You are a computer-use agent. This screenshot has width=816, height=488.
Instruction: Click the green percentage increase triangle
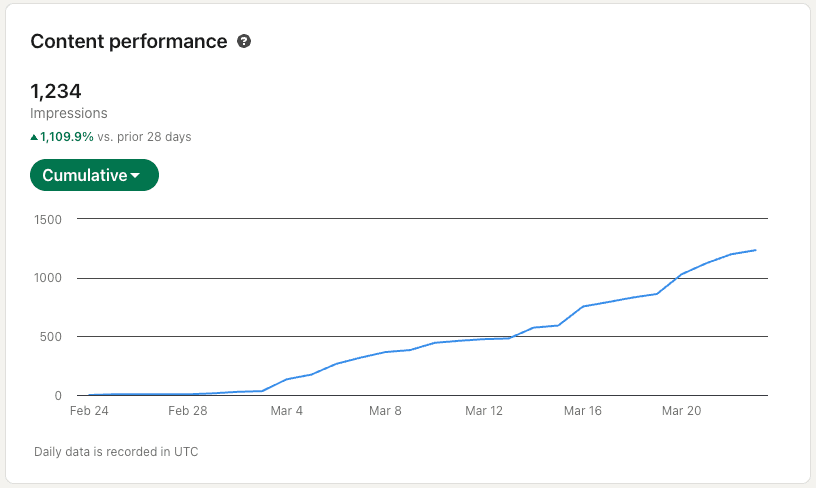34,137
